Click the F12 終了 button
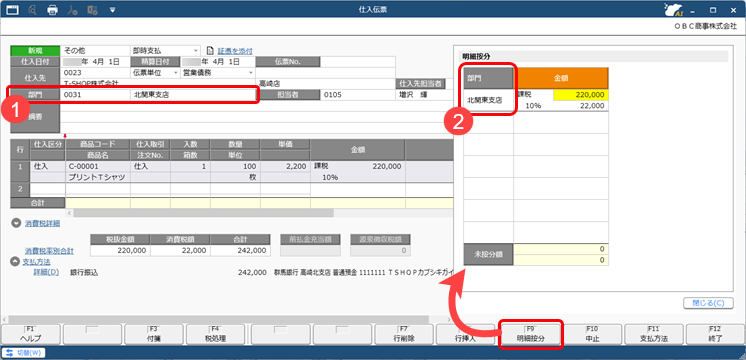Screen dimensions: 746x360 (x=716, y=334)
